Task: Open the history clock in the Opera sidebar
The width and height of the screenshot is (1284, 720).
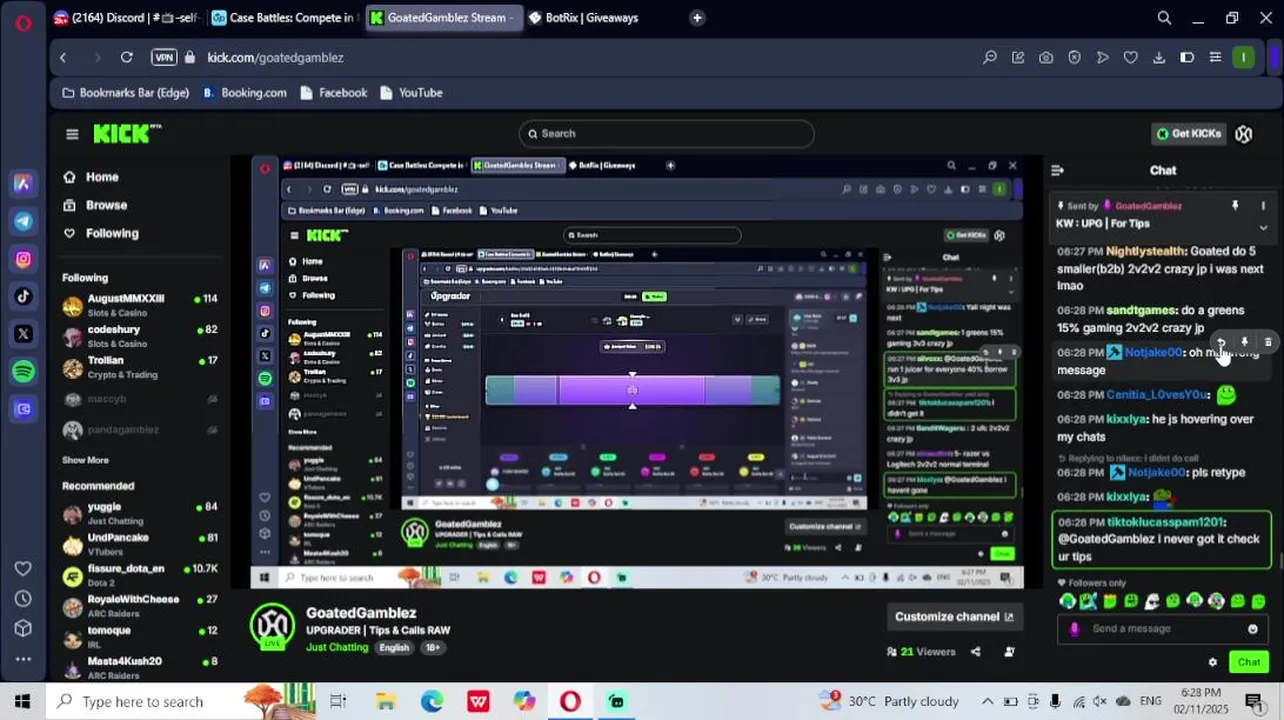Action: 23,598
